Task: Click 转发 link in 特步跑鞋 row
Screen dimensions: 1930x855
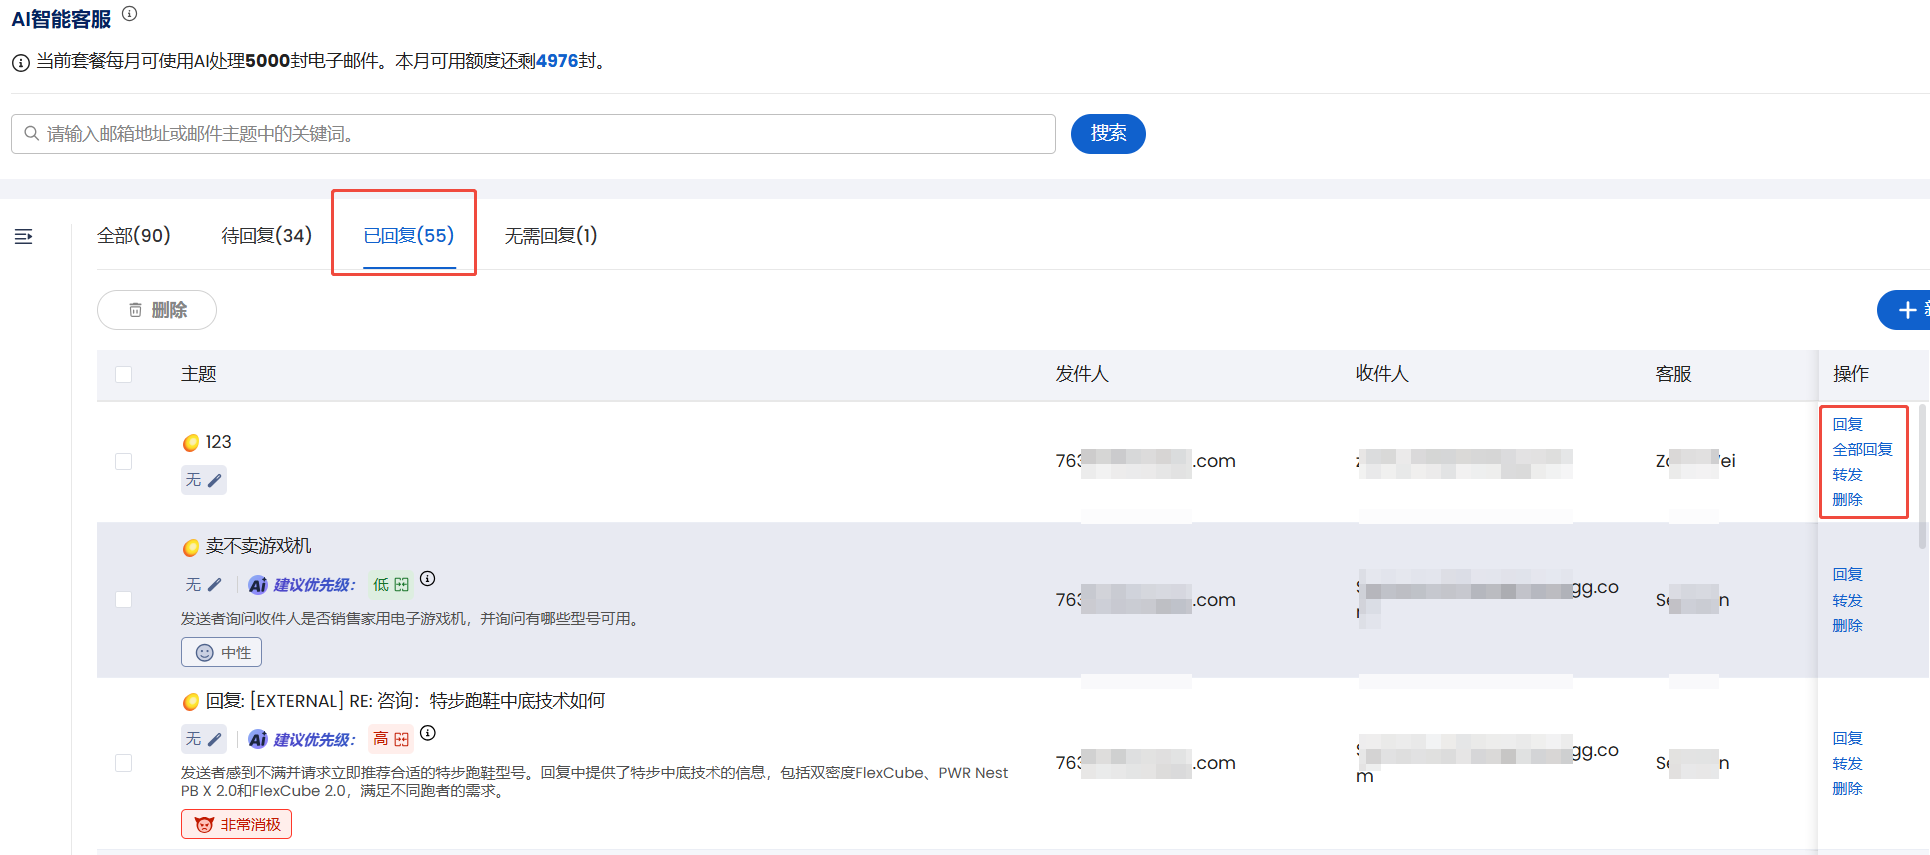Action: coord(1848,763)
